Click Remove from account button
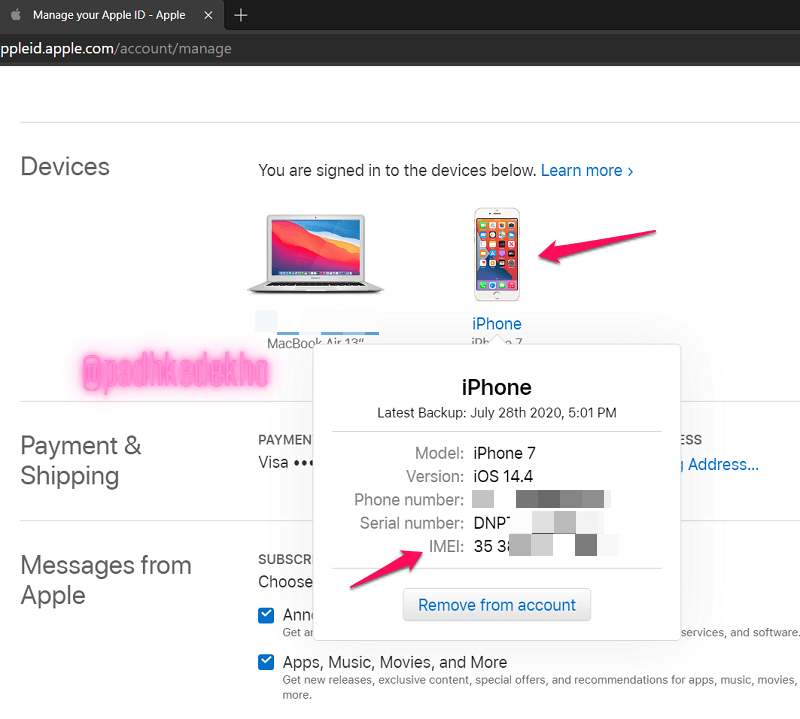The width and height of the screenshot is (800, 719). (497, 605)
